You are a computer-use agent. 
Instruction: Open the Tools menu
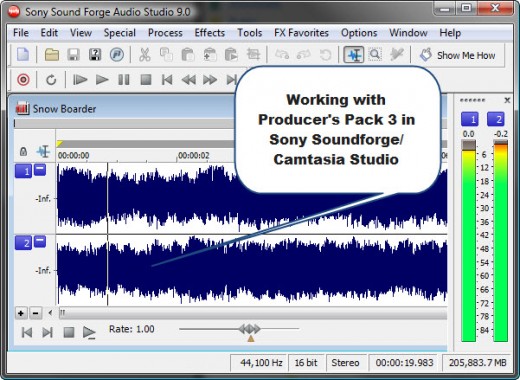coord(249,33)
